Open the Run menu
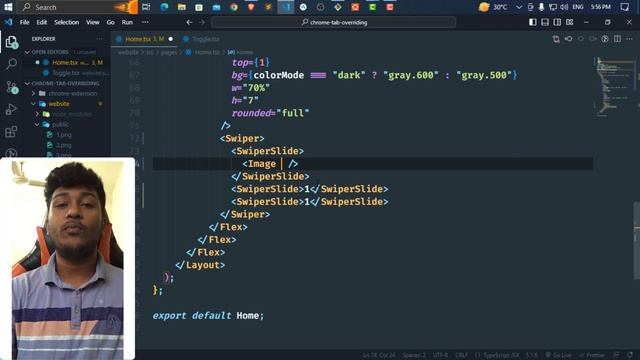The width and height of the screenshot is (640, 360). (127, 22)
